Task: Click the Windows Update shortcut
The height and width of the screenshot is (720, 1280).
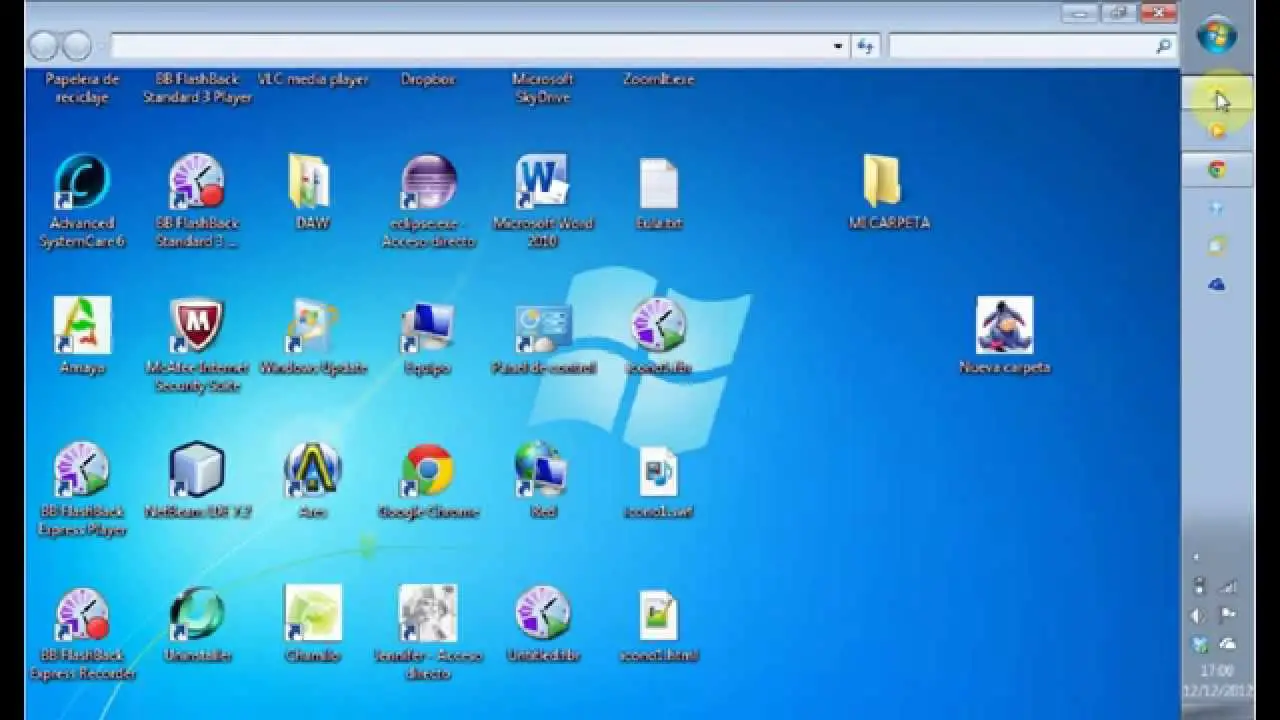Action: point(312,327)
